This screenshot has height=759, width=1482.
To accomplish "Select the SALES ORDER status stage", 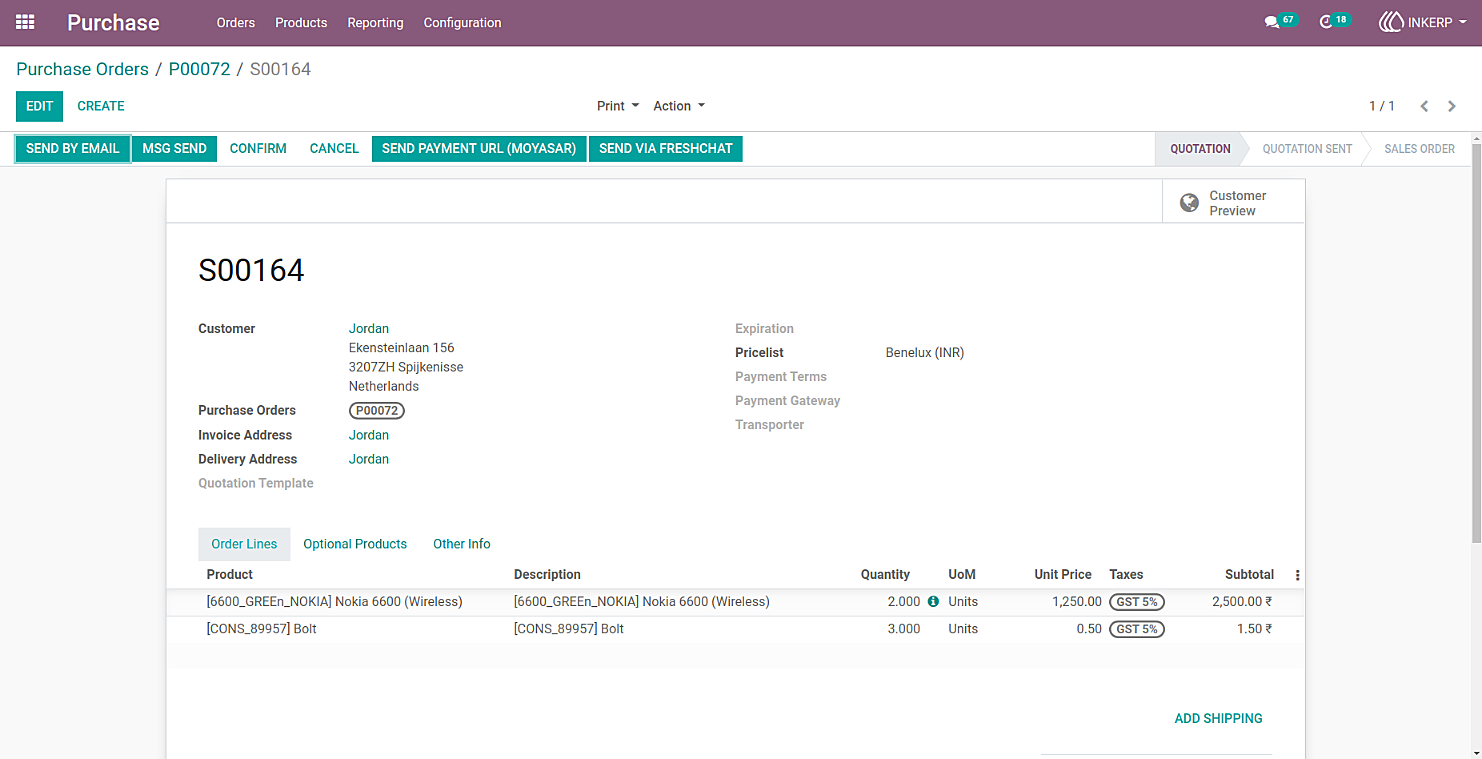I will click(1419, 149).
